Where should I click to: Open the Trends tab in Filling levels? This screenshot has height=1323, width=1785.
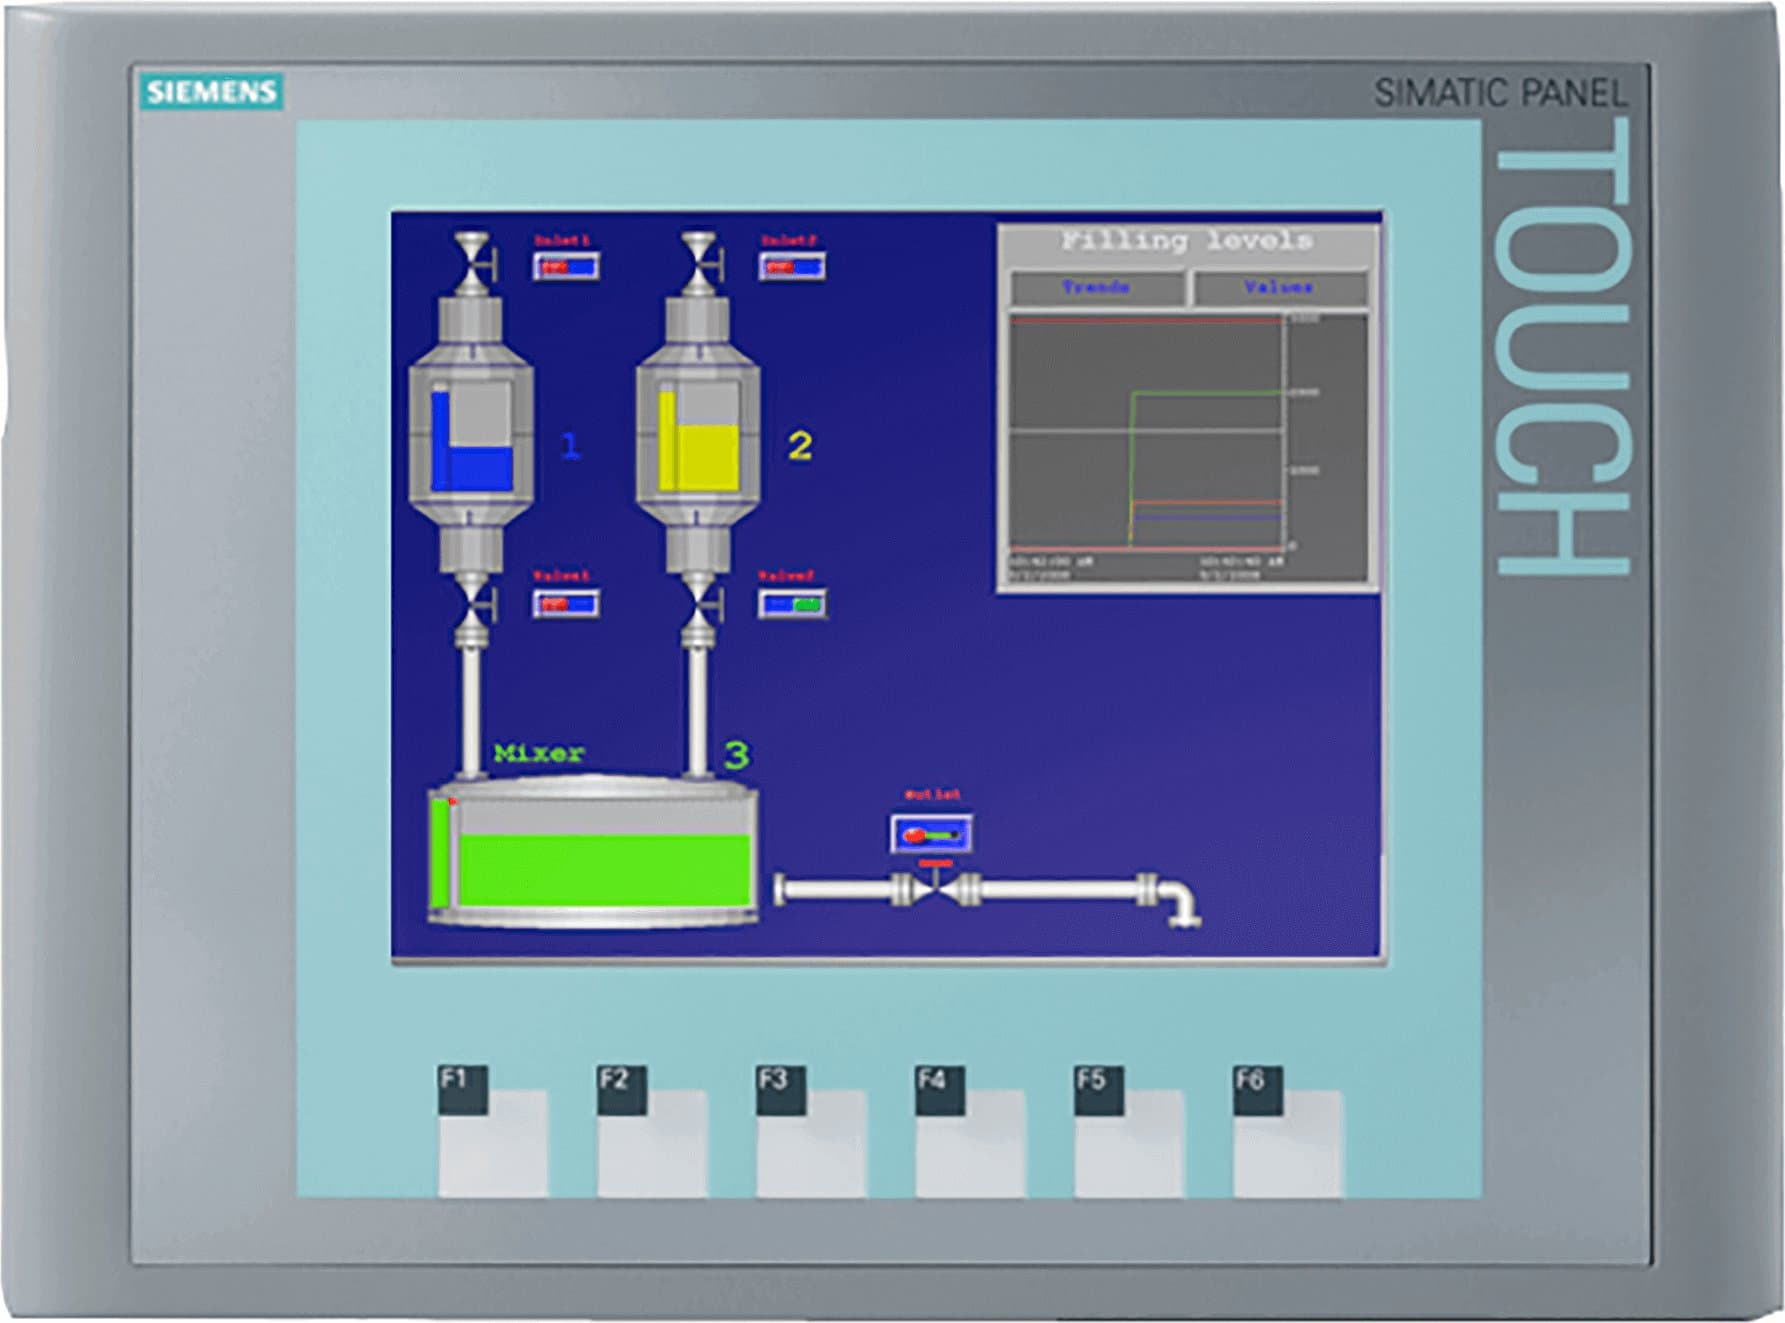tap(1097, 288)
